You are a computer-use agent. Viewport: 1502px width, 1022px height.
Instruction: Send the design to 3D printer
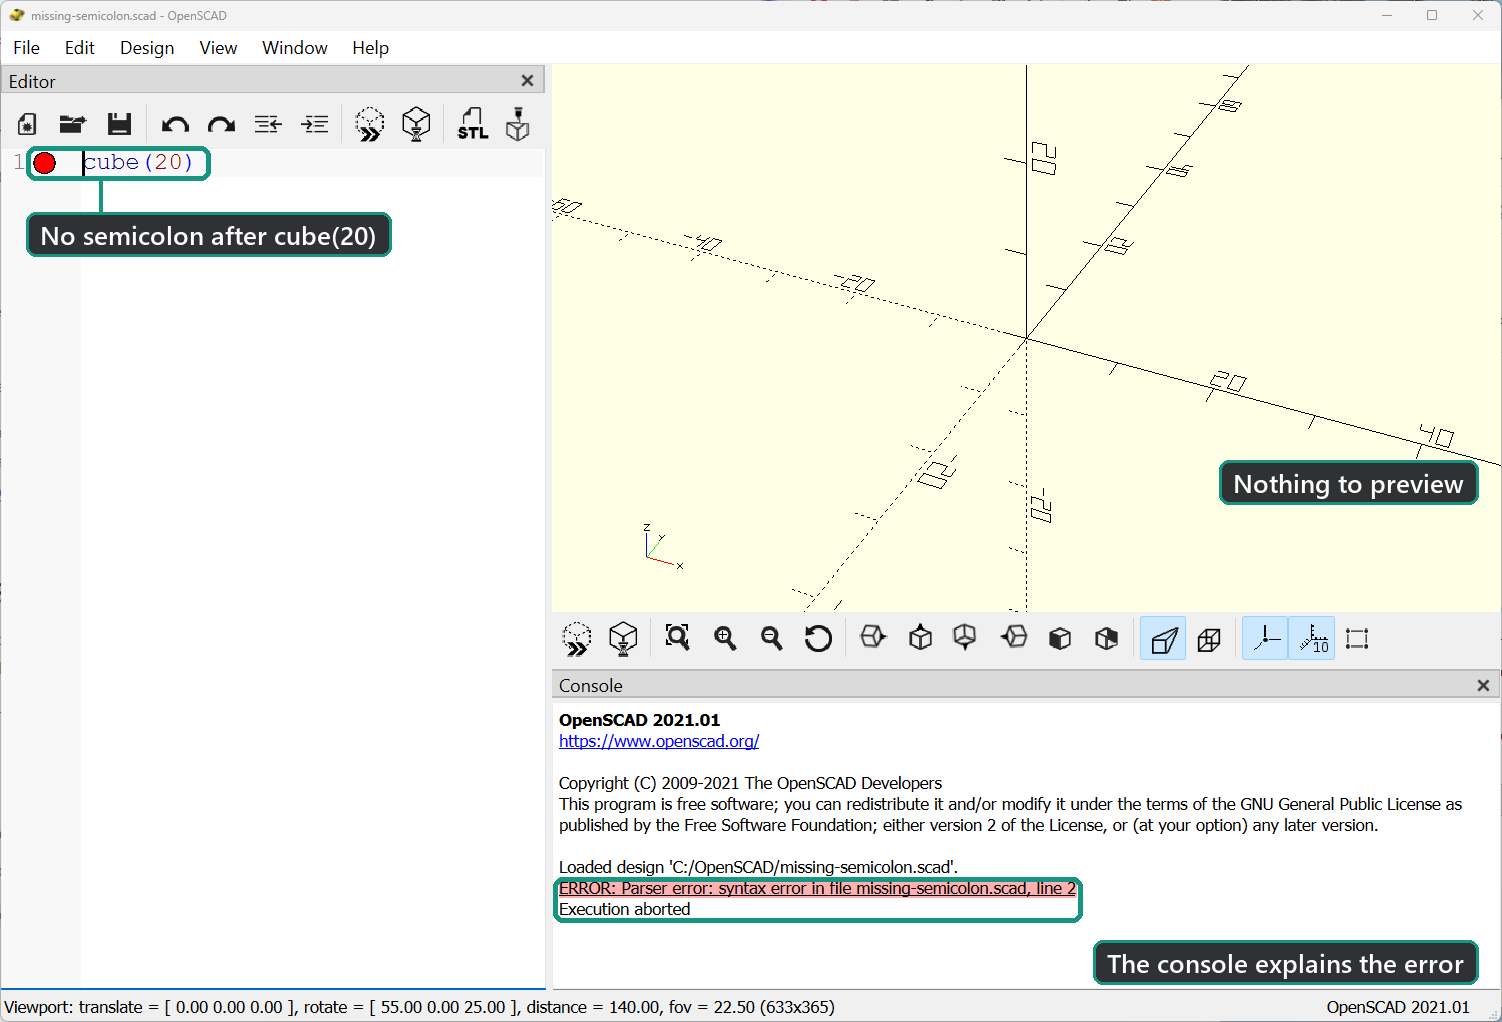click(x=518, y=124)
